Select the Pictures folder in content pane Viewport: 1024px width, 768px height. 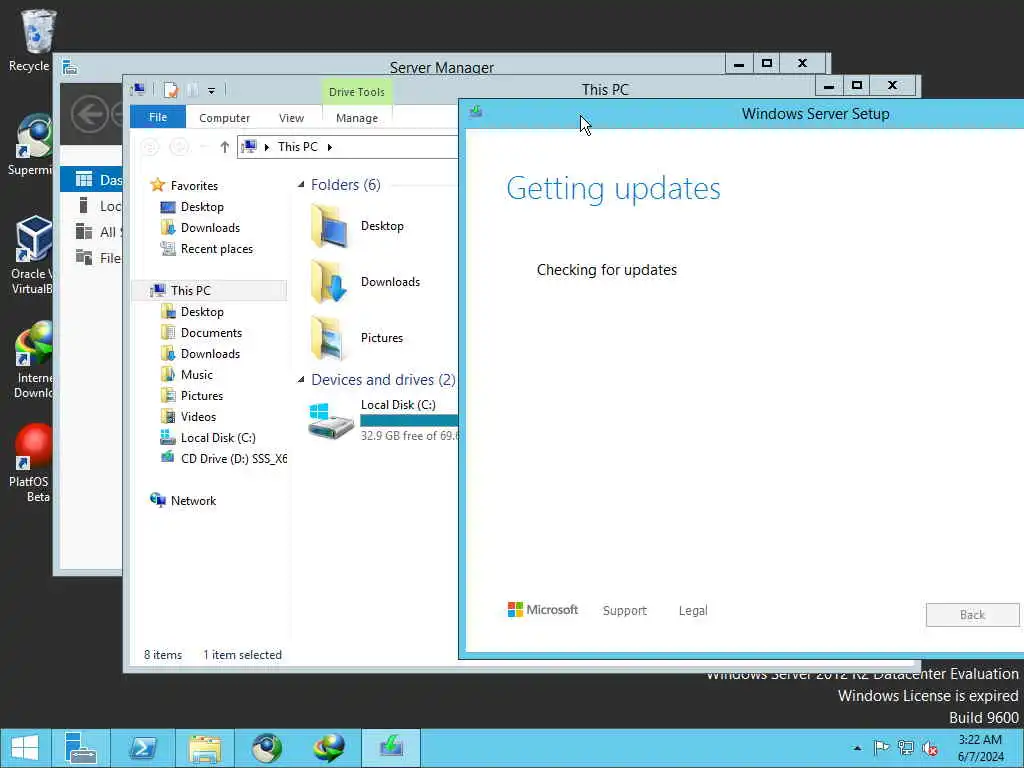pyautogui.click(x=358, y=338)
